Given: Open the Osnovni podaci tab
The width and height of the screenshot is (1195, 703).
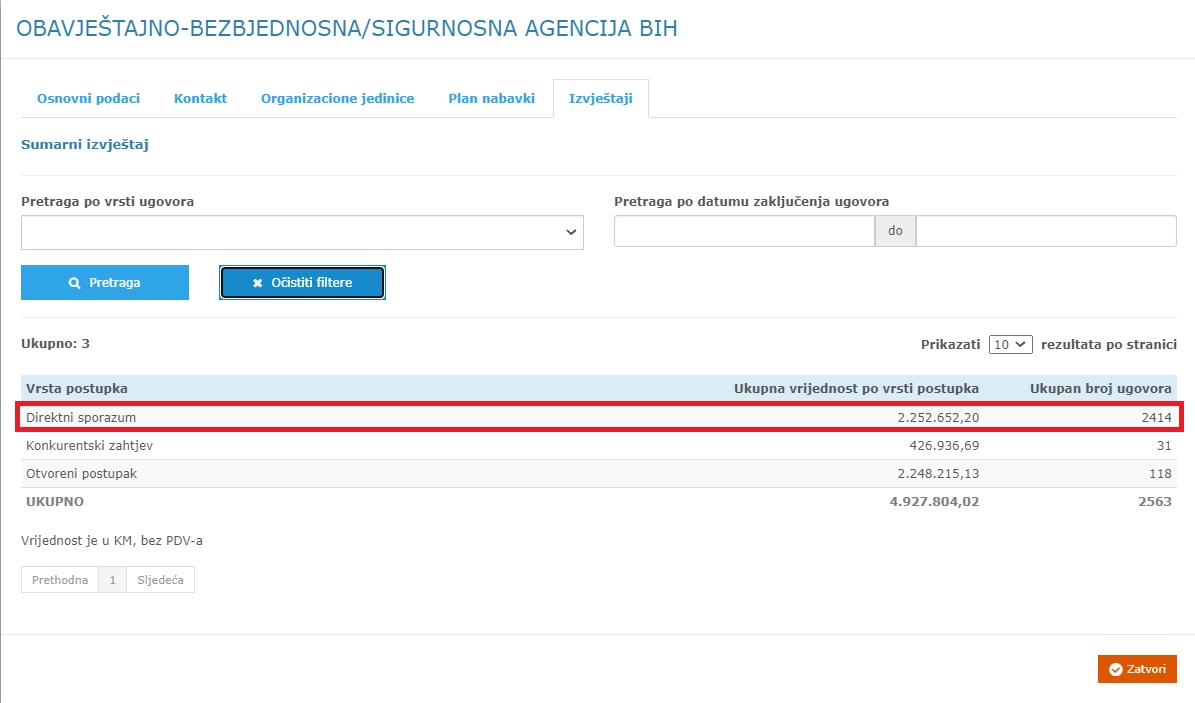Looking at the screenshot, I should pos(88,98).
